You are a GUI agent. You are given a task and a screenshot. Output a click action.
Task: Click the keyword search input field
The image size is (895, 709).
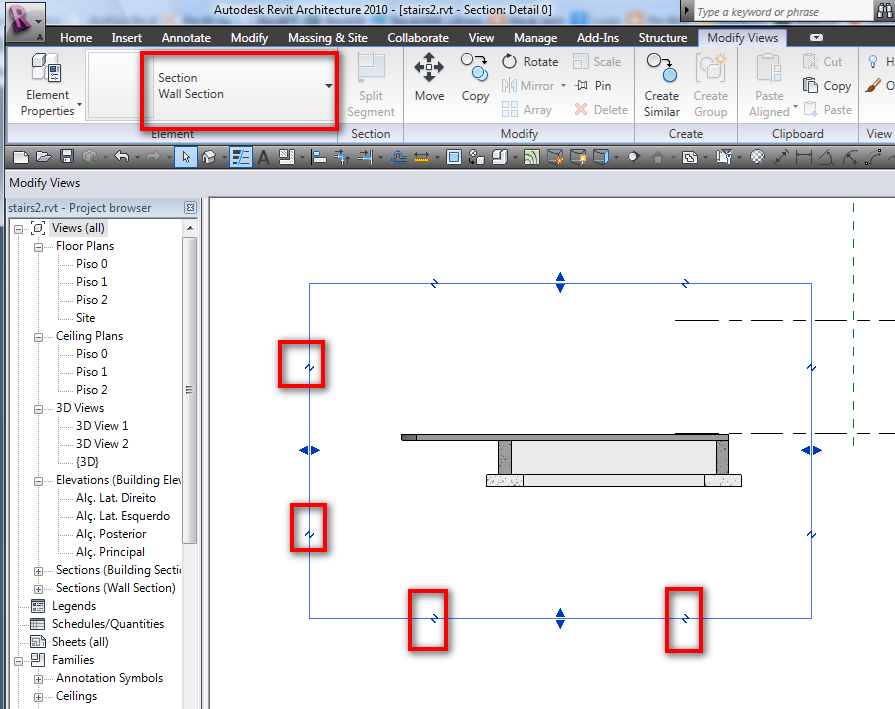tap(782, 11)
